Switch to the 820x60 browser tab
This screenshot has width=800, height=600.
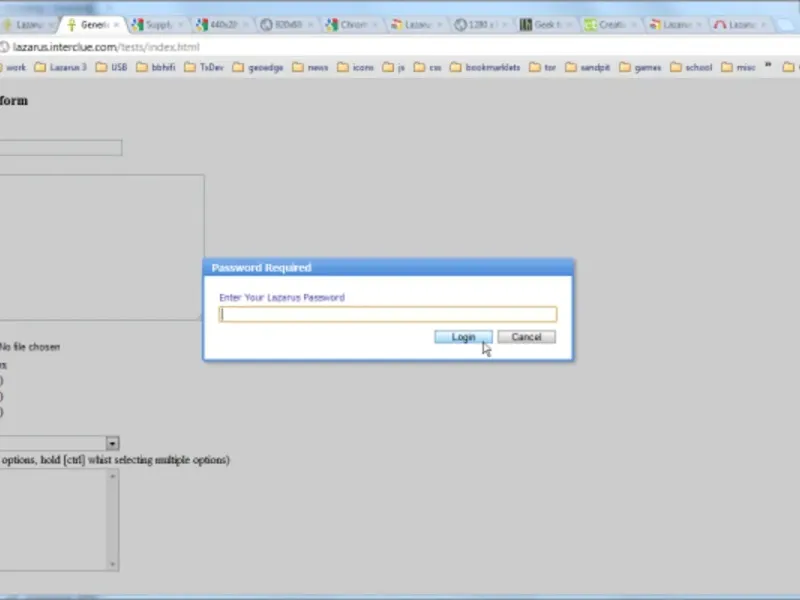(287, 24)
